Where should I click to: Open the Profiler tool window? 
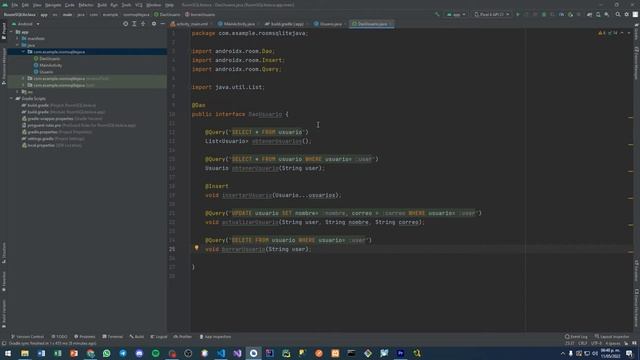point(182,337)
